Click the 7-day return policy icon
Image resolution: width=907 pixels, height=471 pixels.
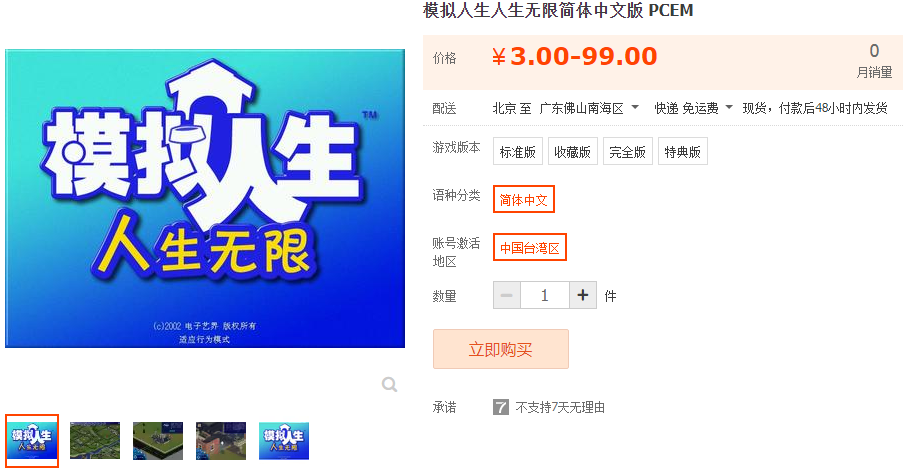(500, 407)
